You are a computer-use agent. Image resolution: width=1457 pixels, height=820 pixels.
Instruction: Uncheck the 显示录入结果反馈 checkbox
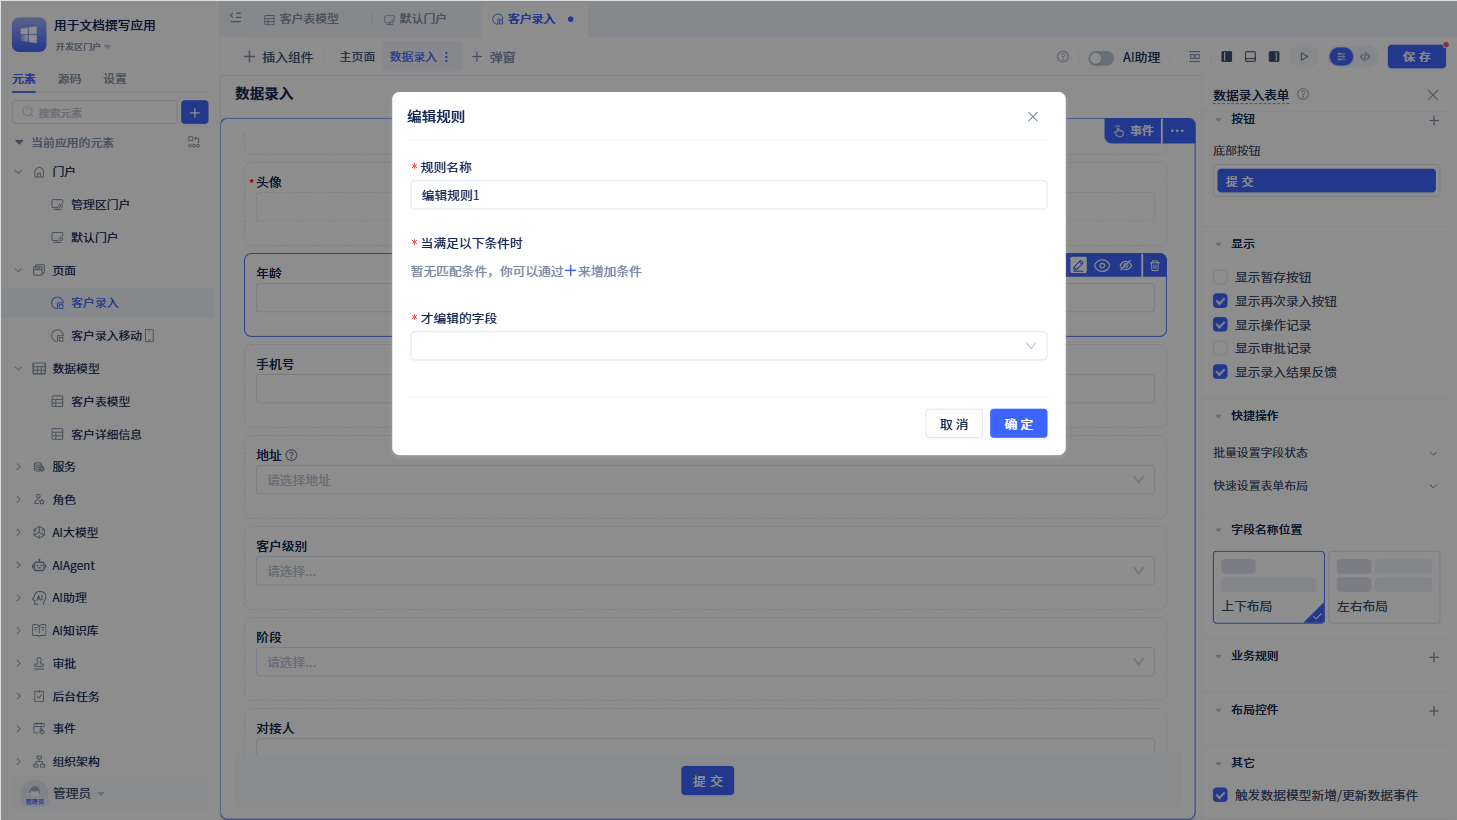[x=1220, y=372]
